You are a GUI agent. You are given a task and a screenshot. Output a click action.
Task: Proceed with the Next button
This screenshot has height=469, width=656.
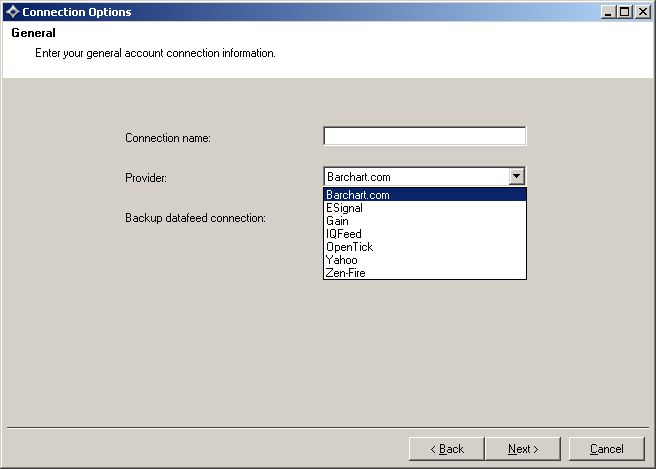523,449
